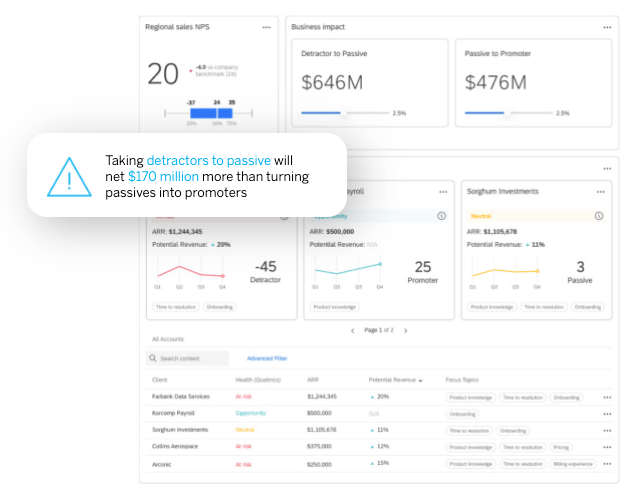Open row menu for Korcomp Payroll

(x=607, y=414)
